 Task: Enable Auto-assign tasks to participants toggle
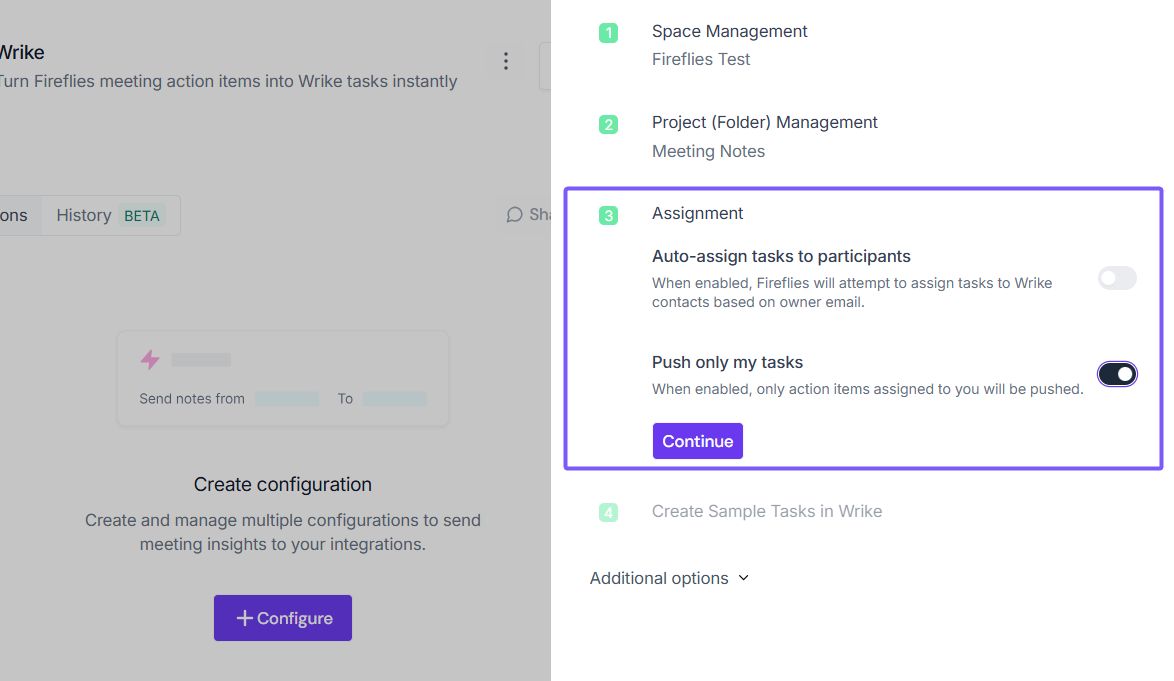click(x=1117, y=278)
